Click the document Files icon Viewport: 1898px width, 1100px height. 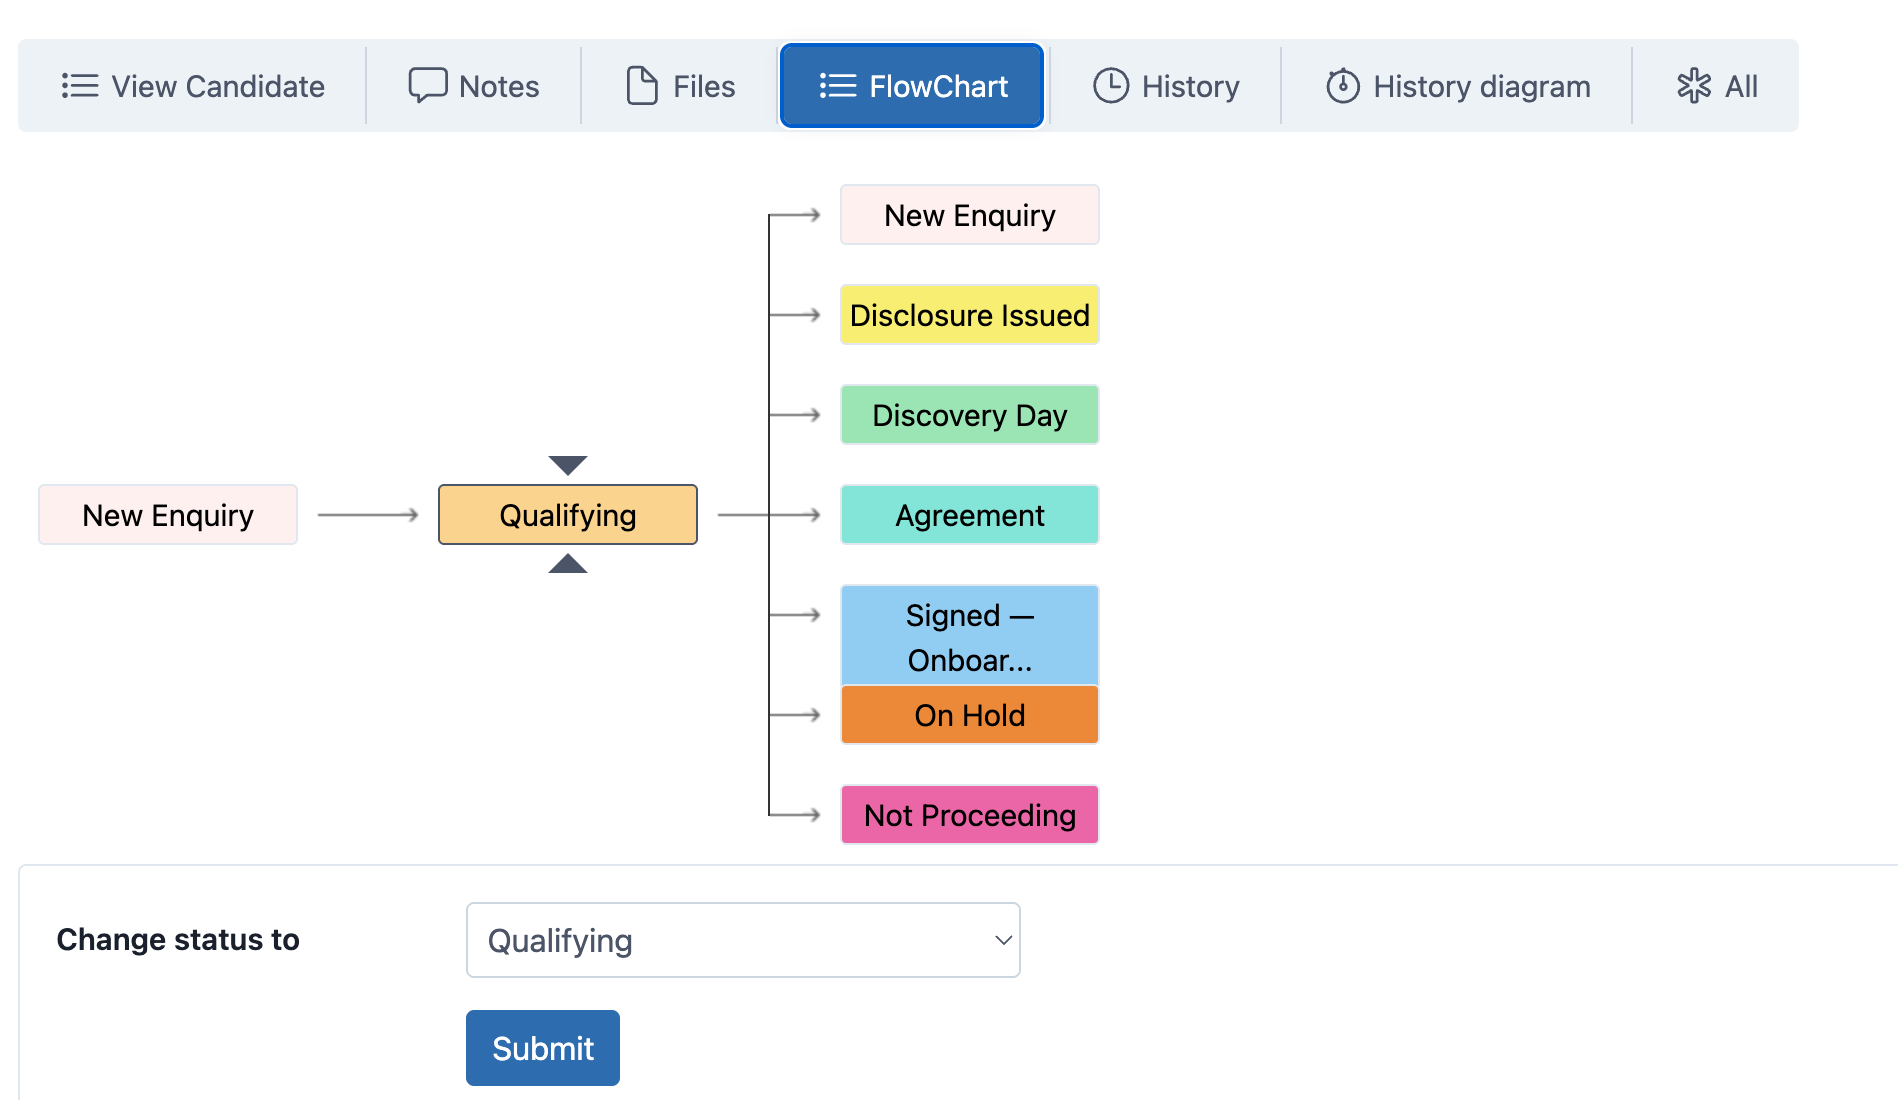(x=642, y=86)
